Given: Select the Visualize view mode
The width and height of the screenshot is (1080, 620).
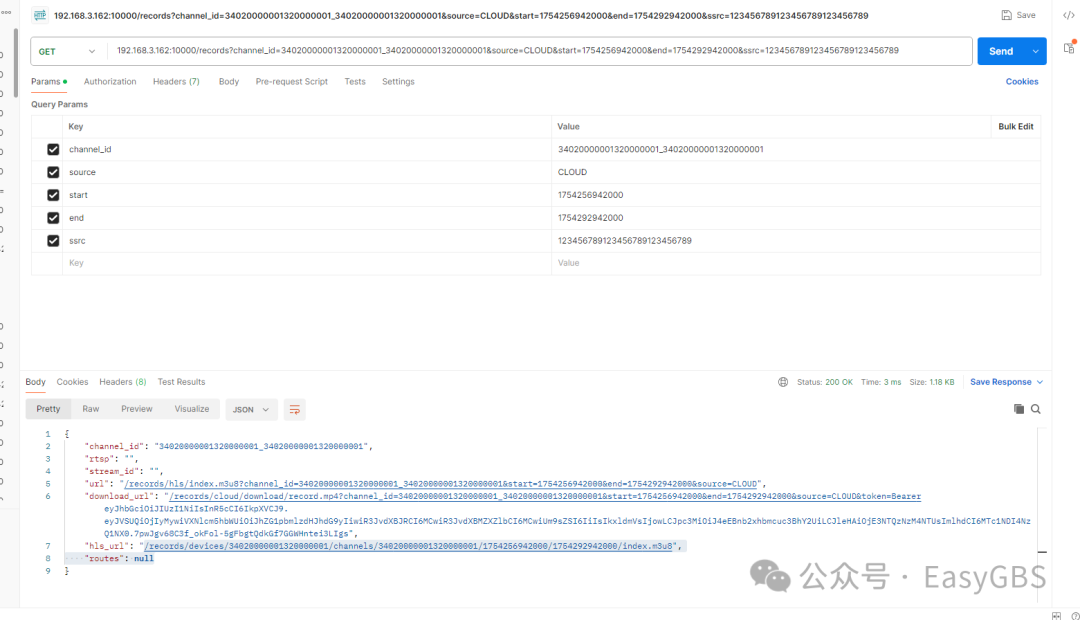Looking at the screenshot, I should 191,409.
